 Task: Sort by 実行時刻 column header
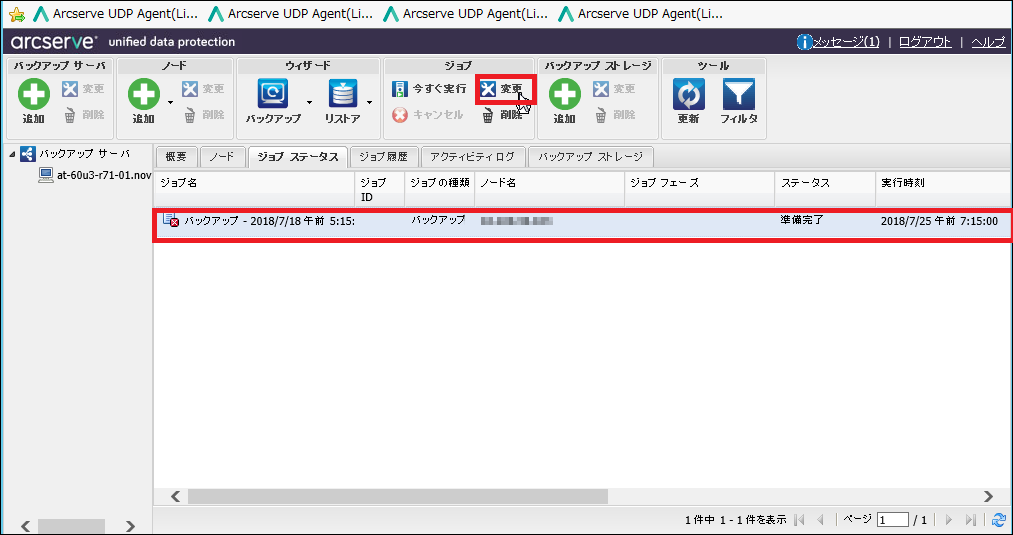pyautogui.click(x=944, y=189)
